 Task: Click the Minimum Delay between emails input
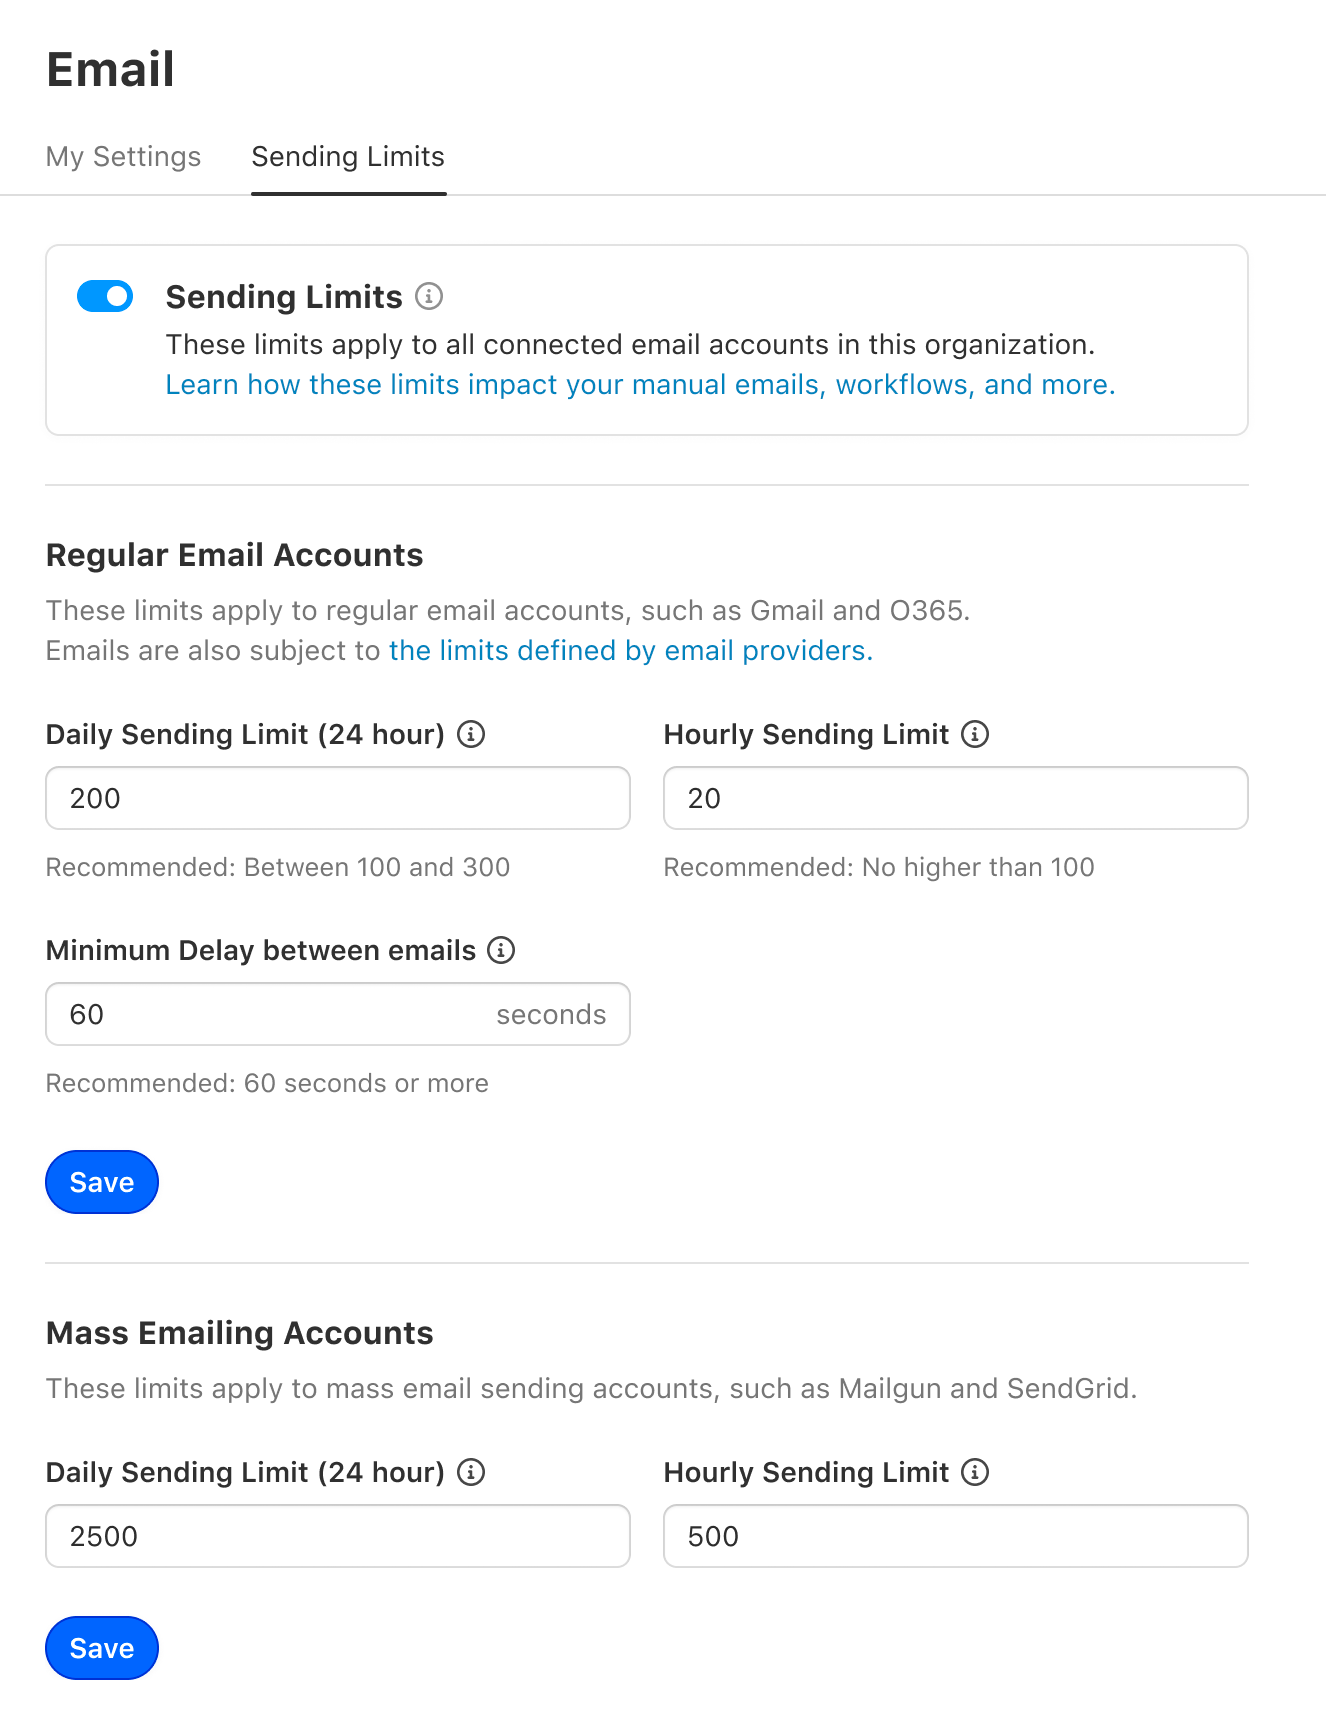coord(270,1014)
